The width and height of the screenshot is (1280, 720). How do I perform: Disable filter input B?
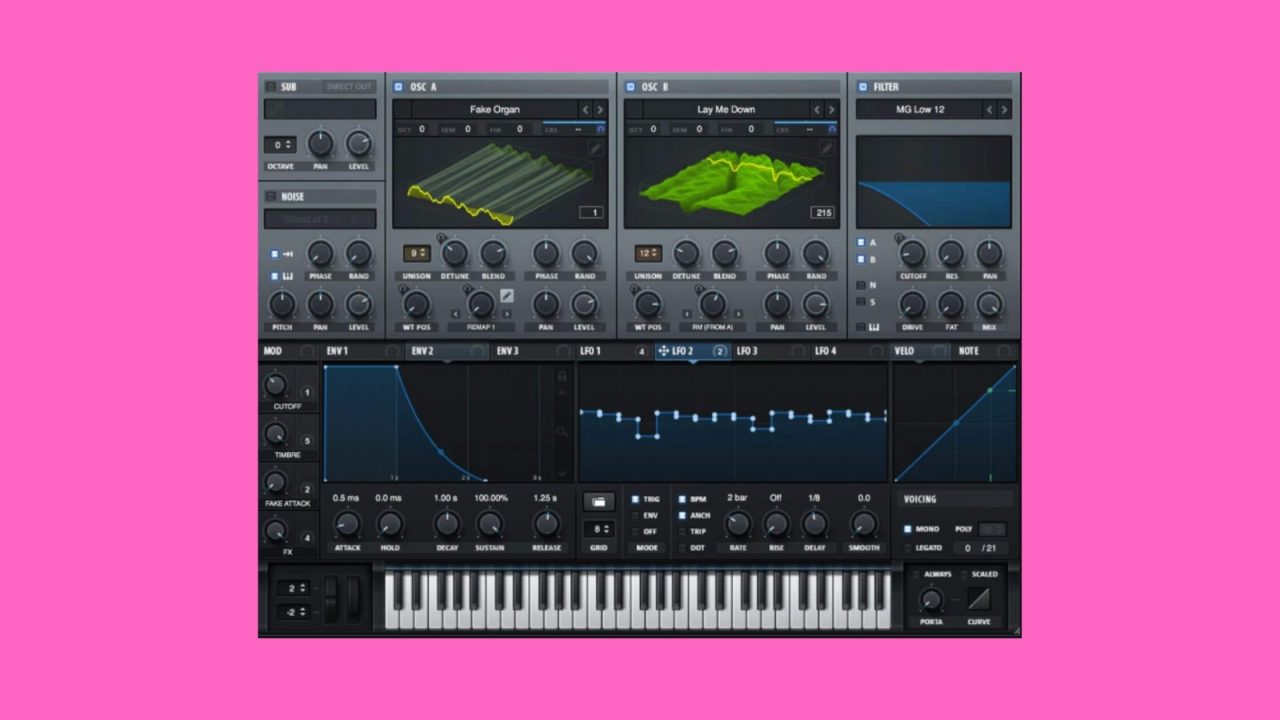point(860,258)
